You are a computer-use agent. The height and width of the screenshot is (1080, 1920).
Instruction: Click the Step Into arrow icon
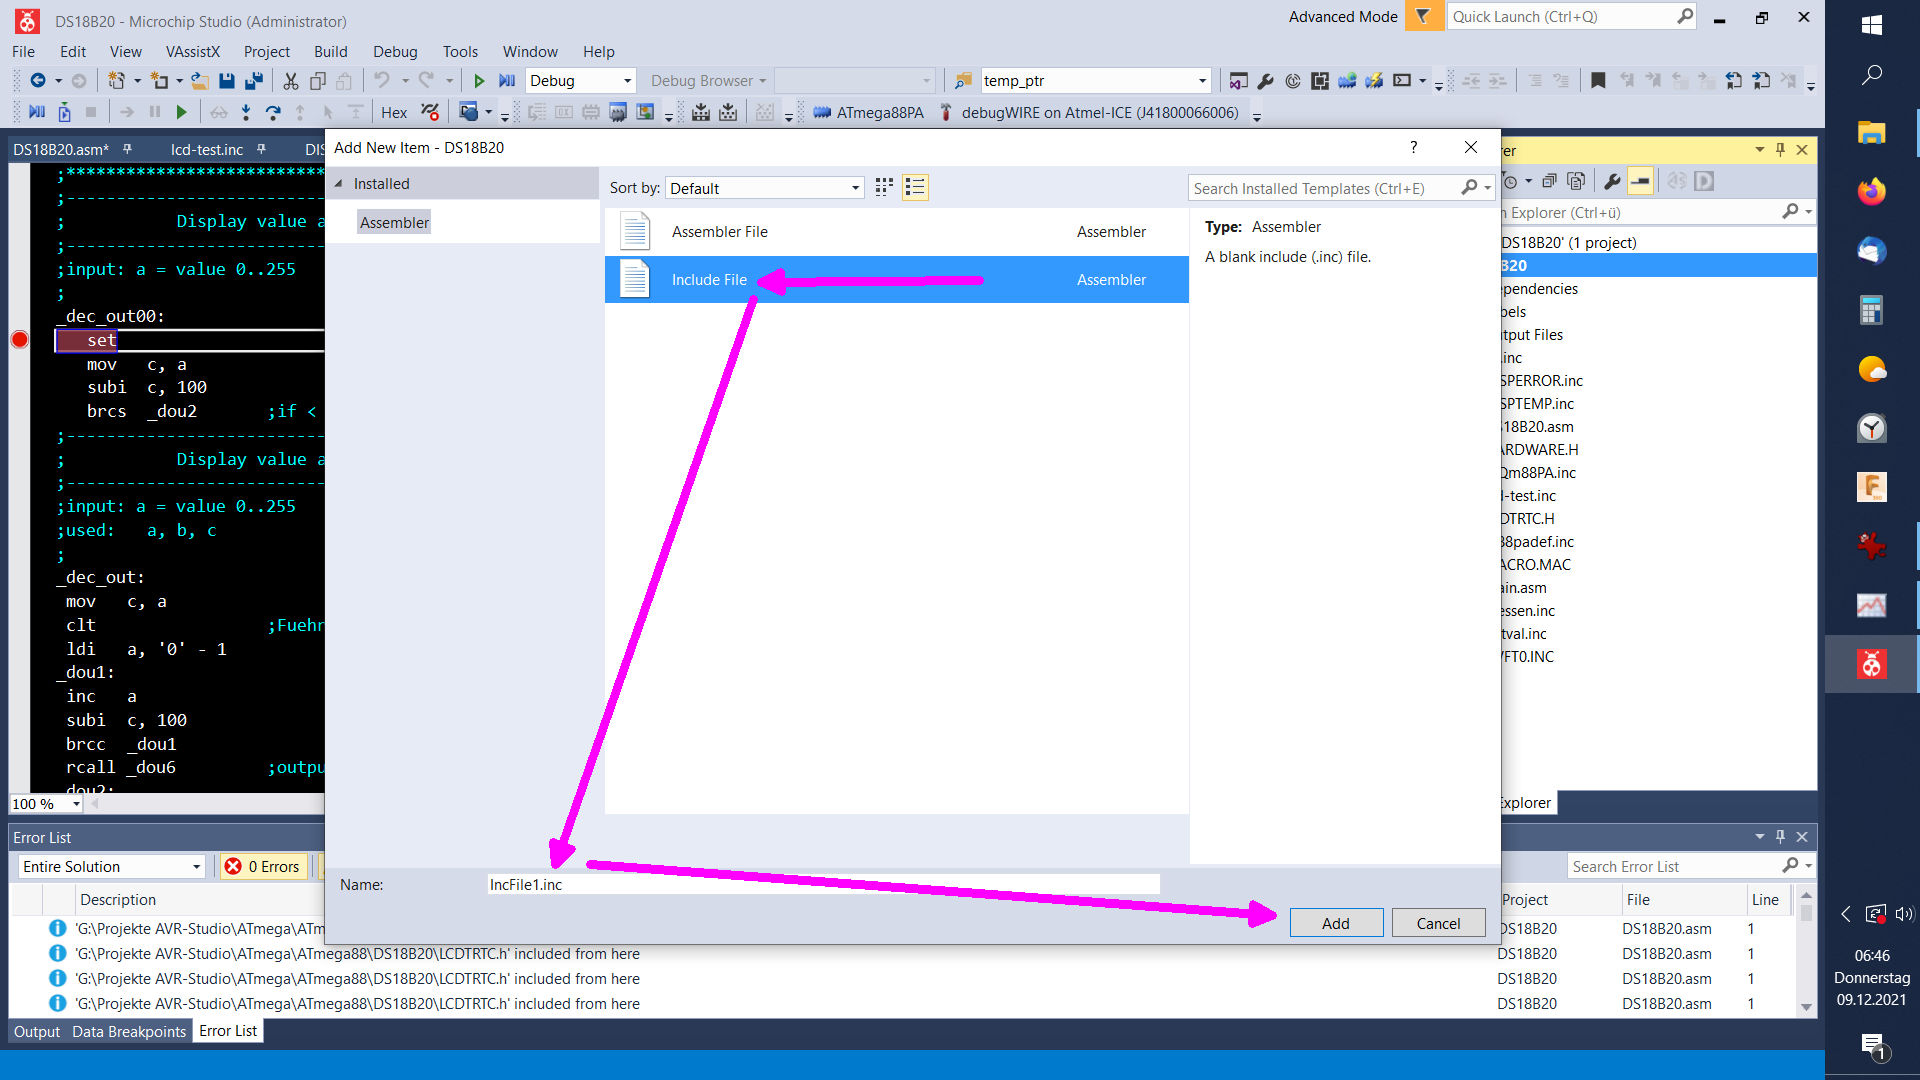coord(246,113)
